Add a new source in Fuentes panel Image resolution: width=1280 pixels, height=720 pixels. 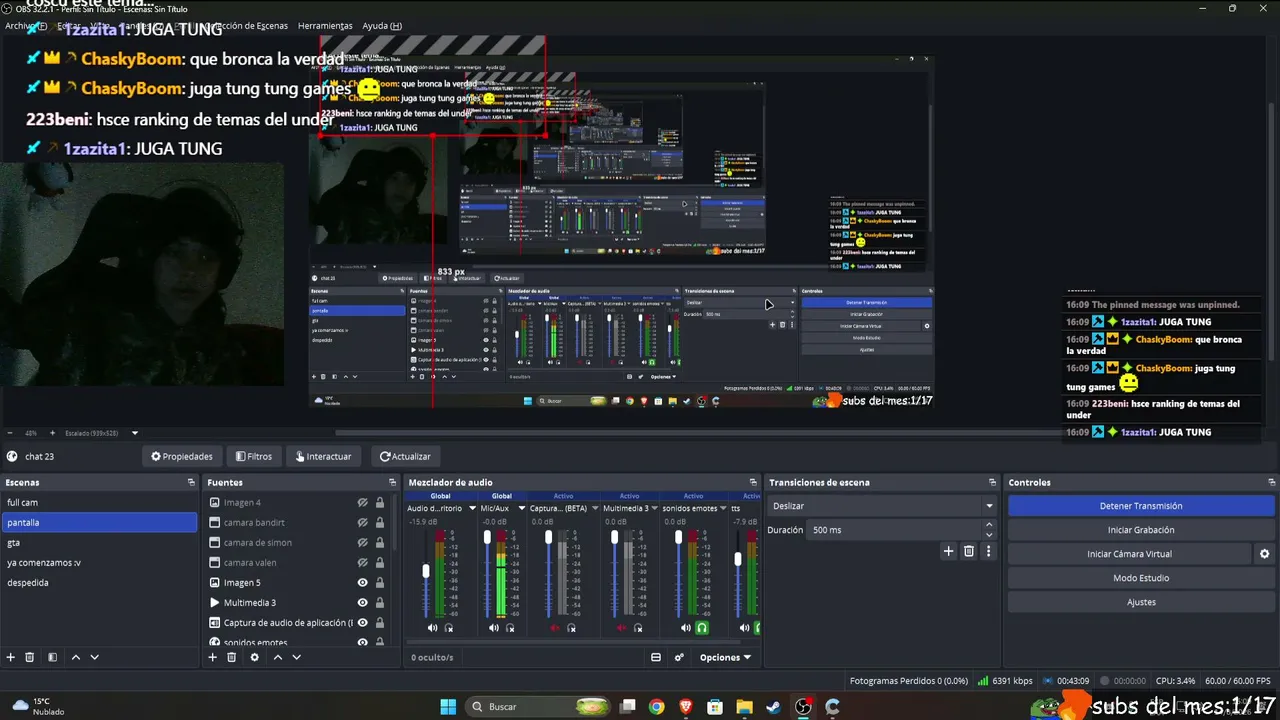[212, 657]
